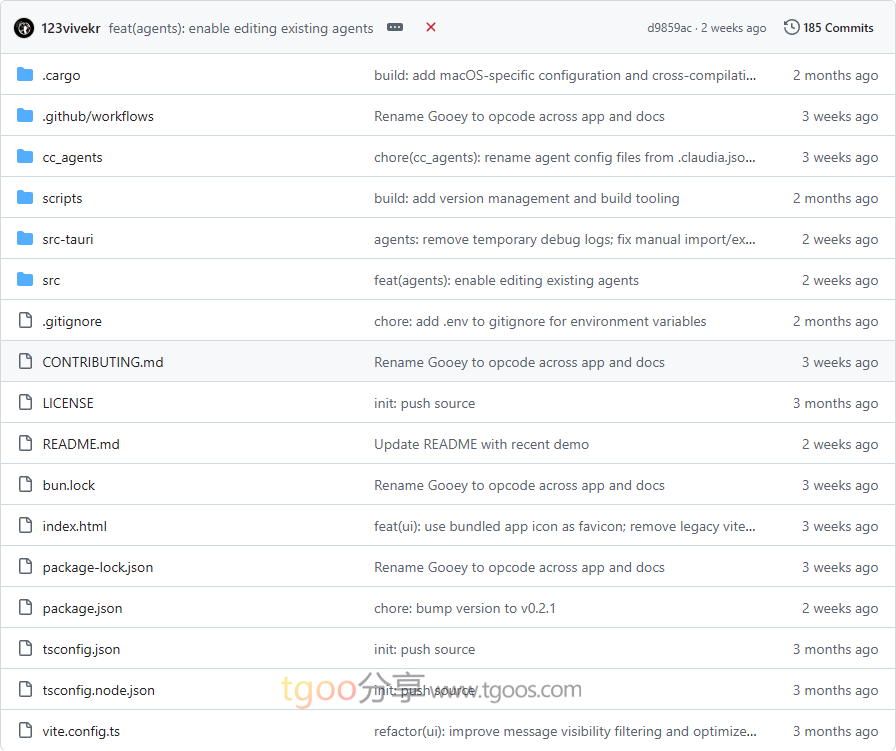Open the CONTRIBUTING.md file

pyautogui.click(x=102, y=362)
